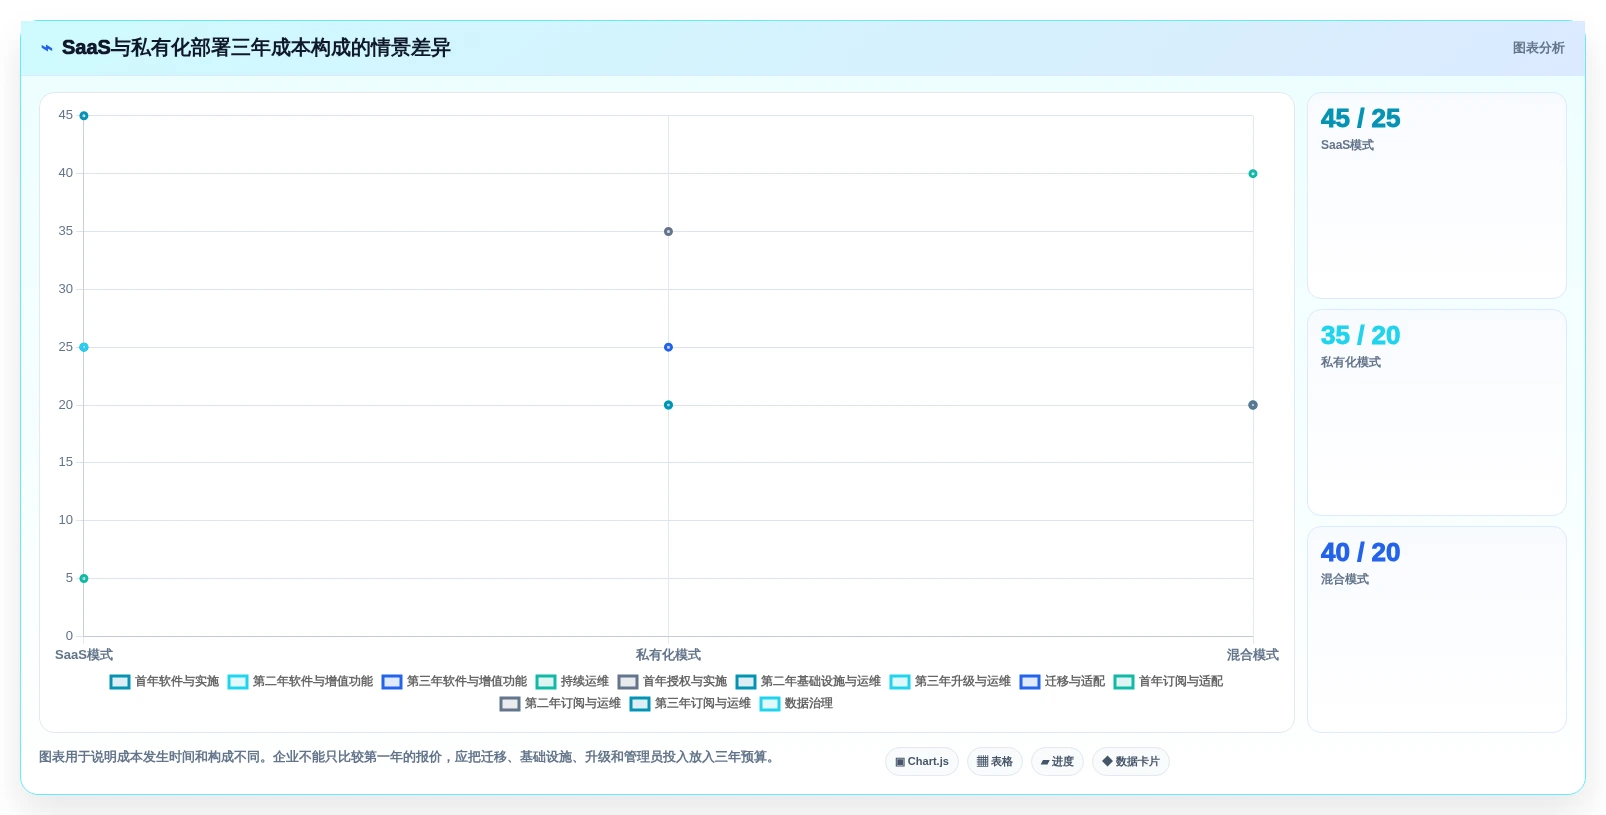The width and height of the screenshot is (1606, 815).
Task: Toggle the 第三年软件与增值功能 legend item
Action: pyautogui.click(x=454, y=681)
